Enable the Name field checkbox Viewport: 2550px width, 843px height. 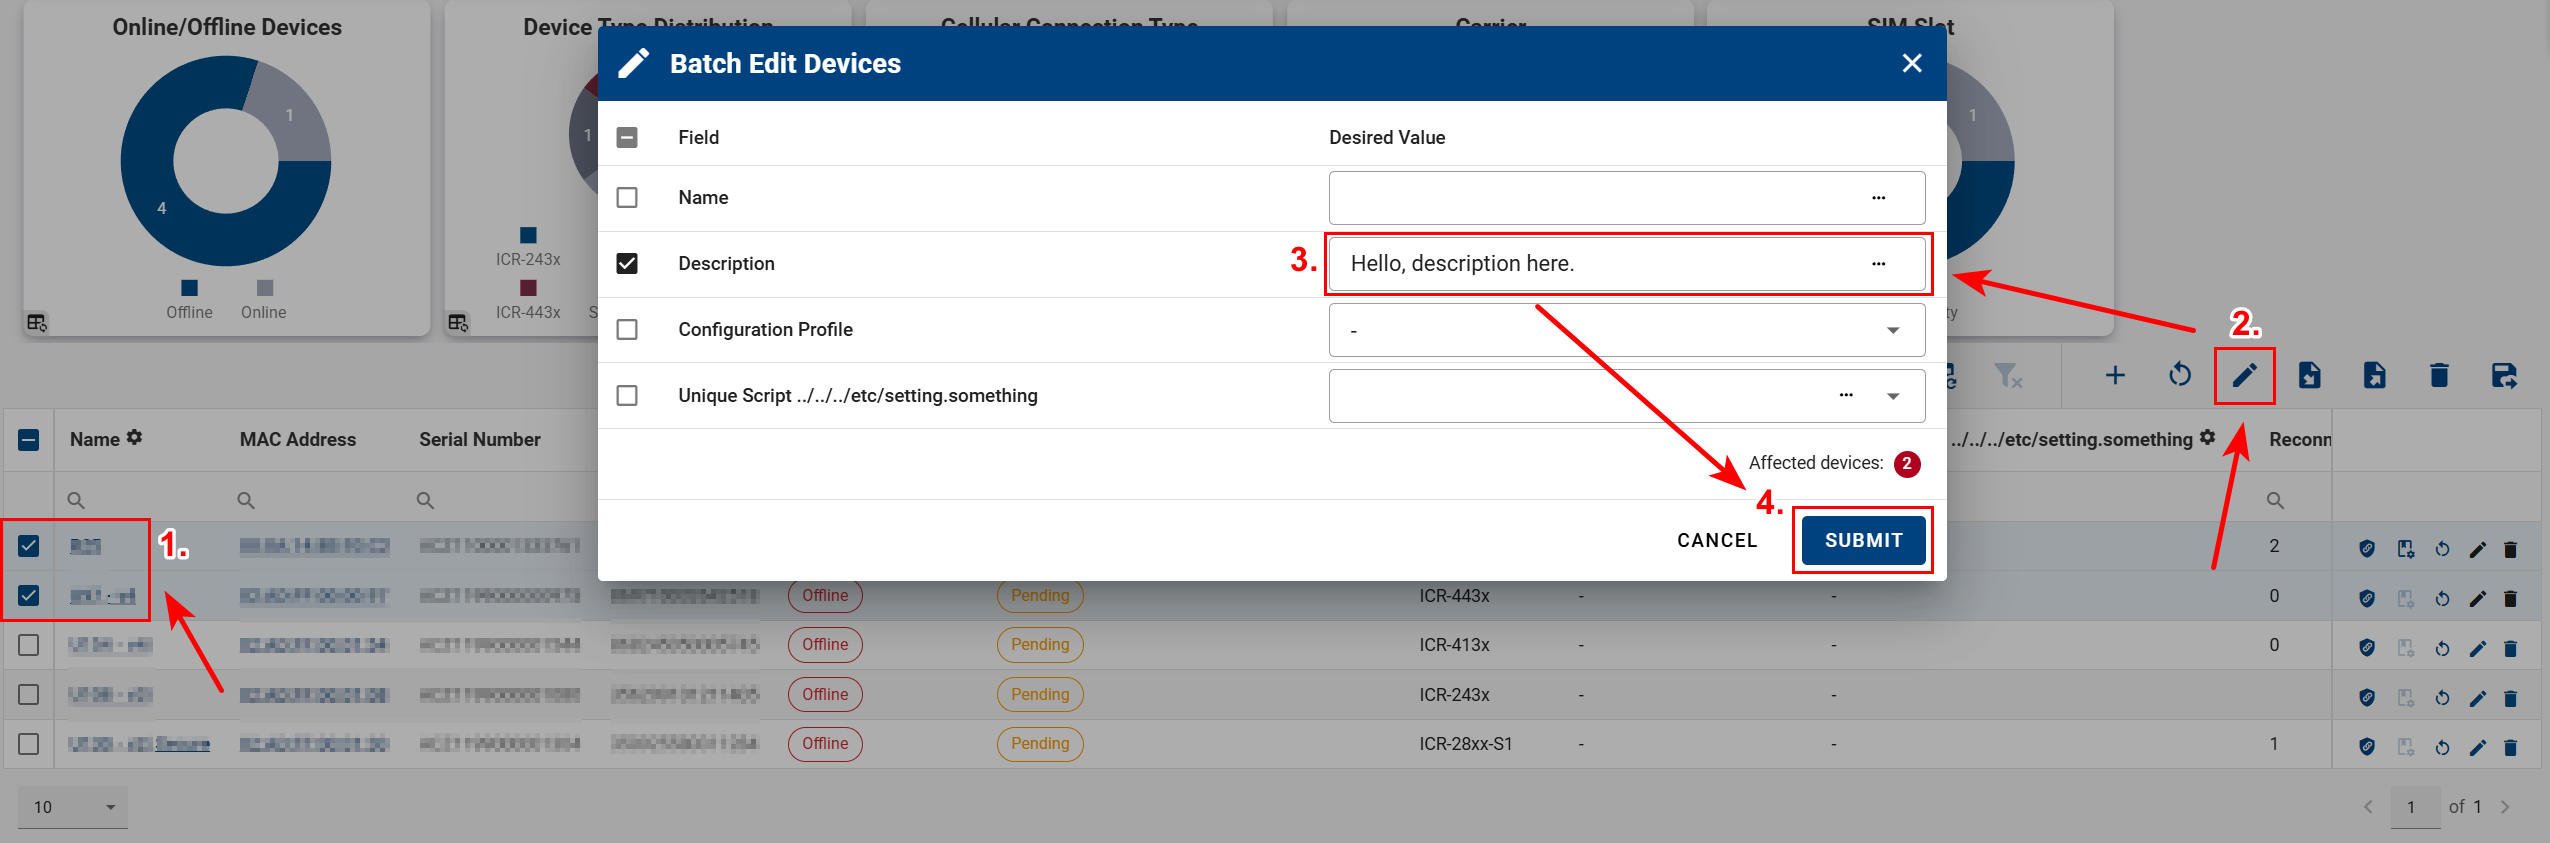pyautogui.click(x=627, y=198)
